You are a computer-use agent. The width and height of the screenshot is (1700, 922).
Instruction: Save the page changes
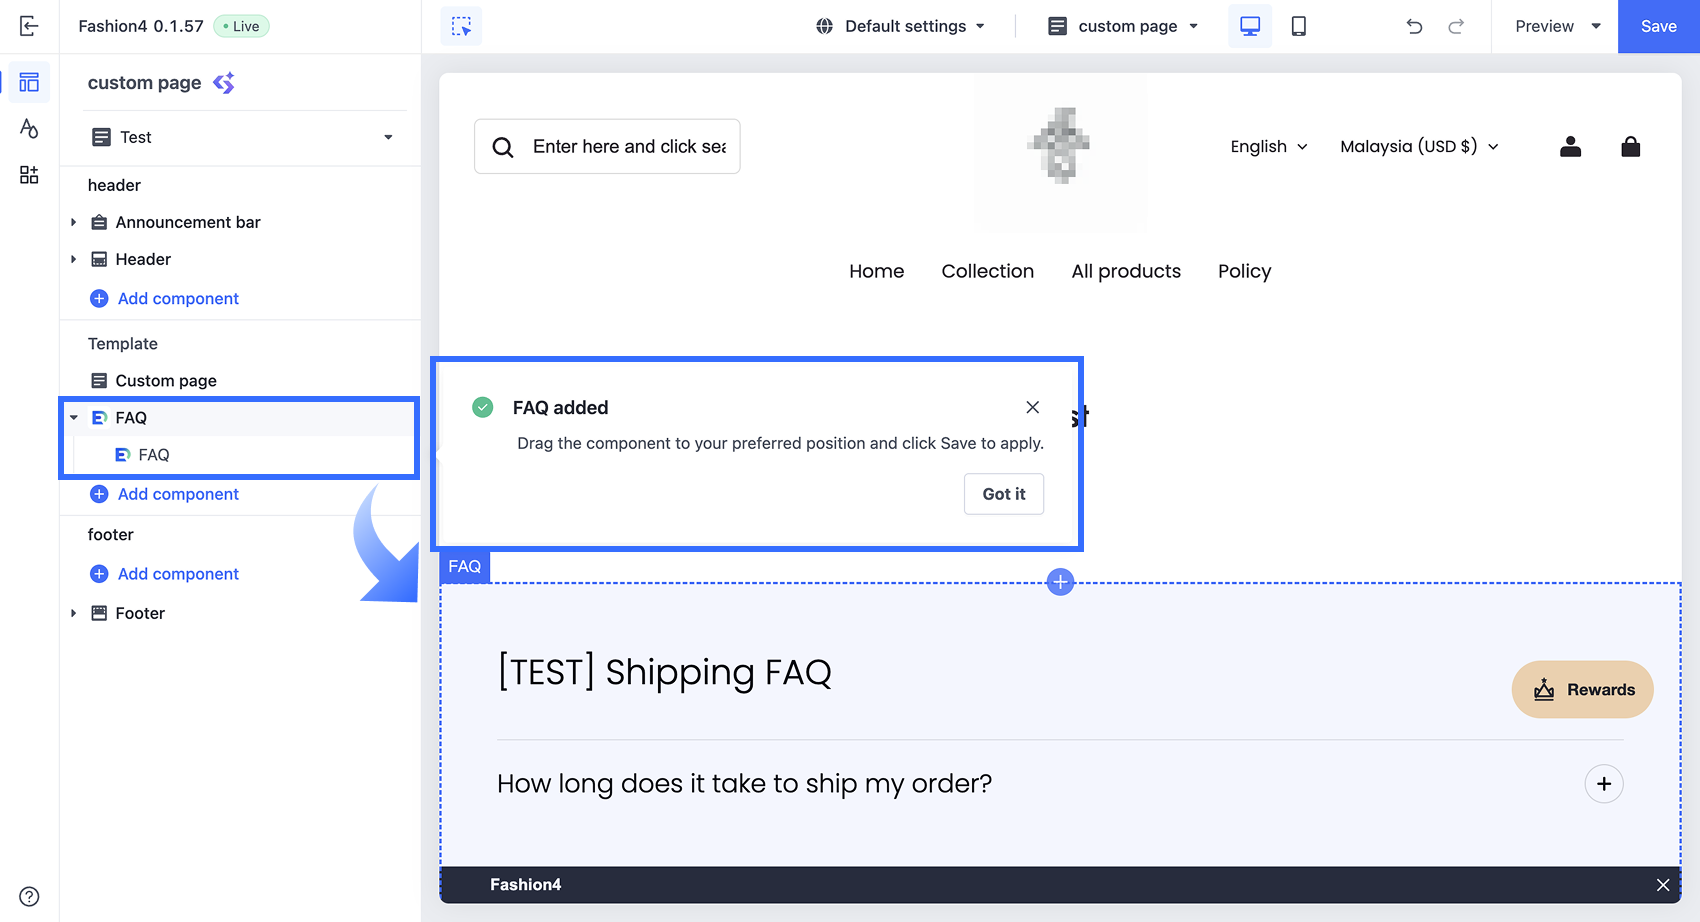tap(1658, 26)
